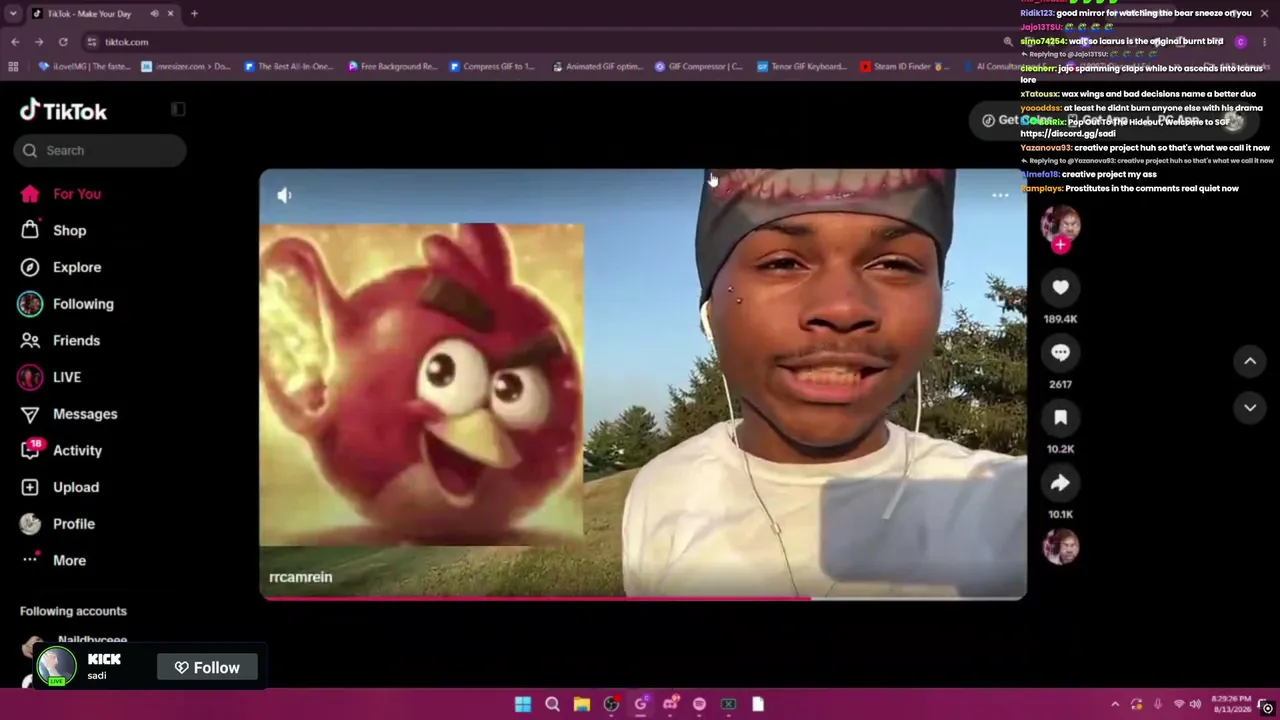
Task: Open the spinning sound disc below share
Action: coord(1060,547)
